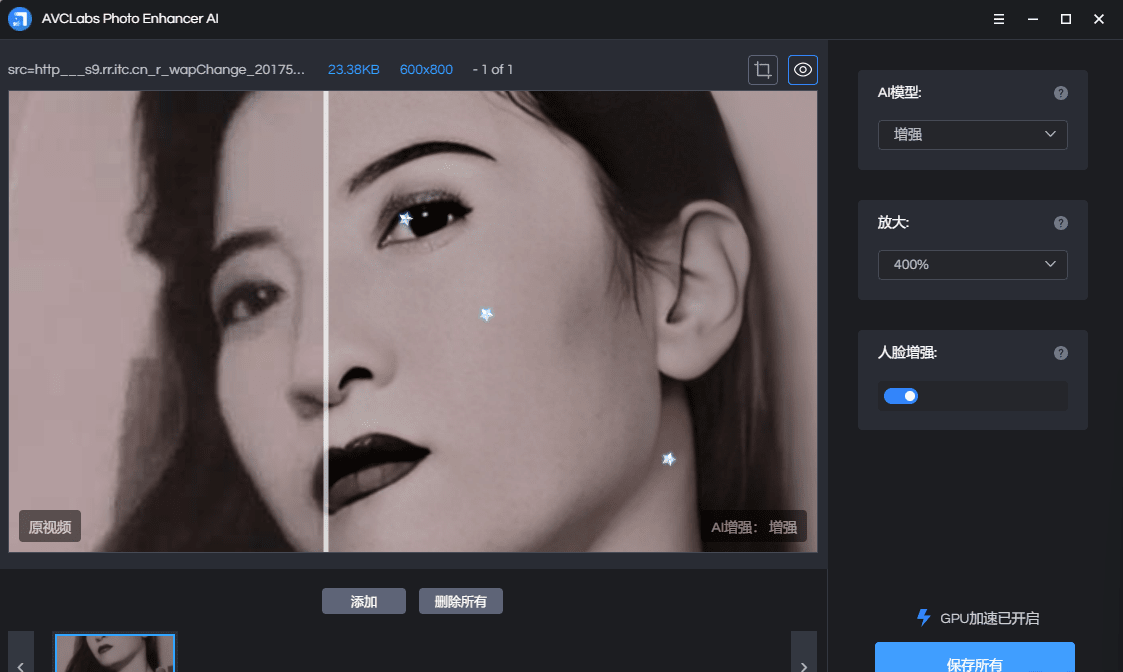Click the crop tool icon

pyautogui.click(x=763, y=69)
